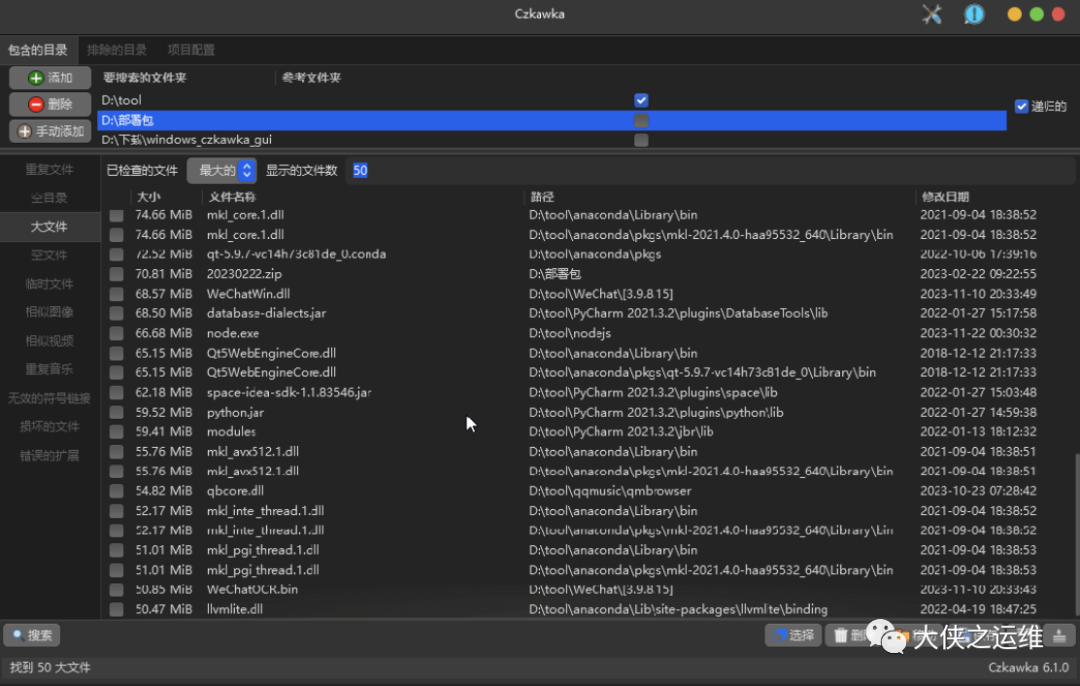The image size is (1080, 686).
Task: Open the 空文件 tool in sidebar
Action: (x=50, y=256)
